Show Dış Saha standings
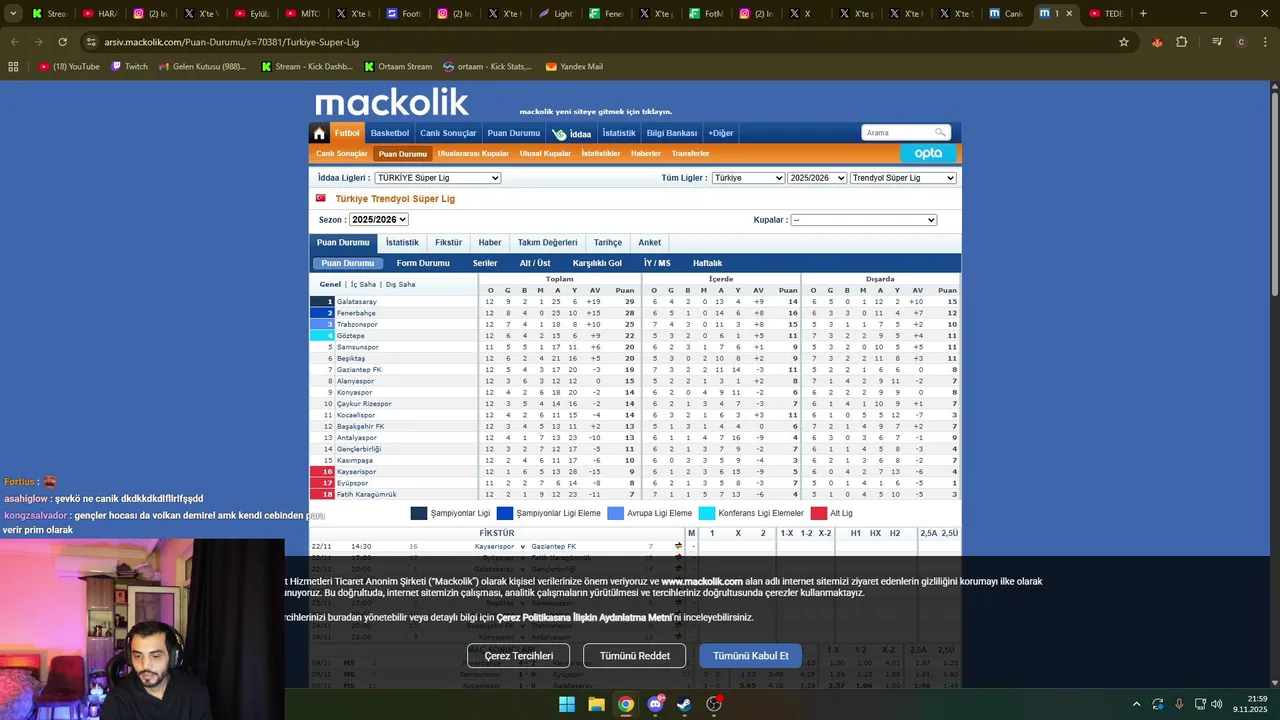This screenshot has width=1280, height=720. coord(400,284)
